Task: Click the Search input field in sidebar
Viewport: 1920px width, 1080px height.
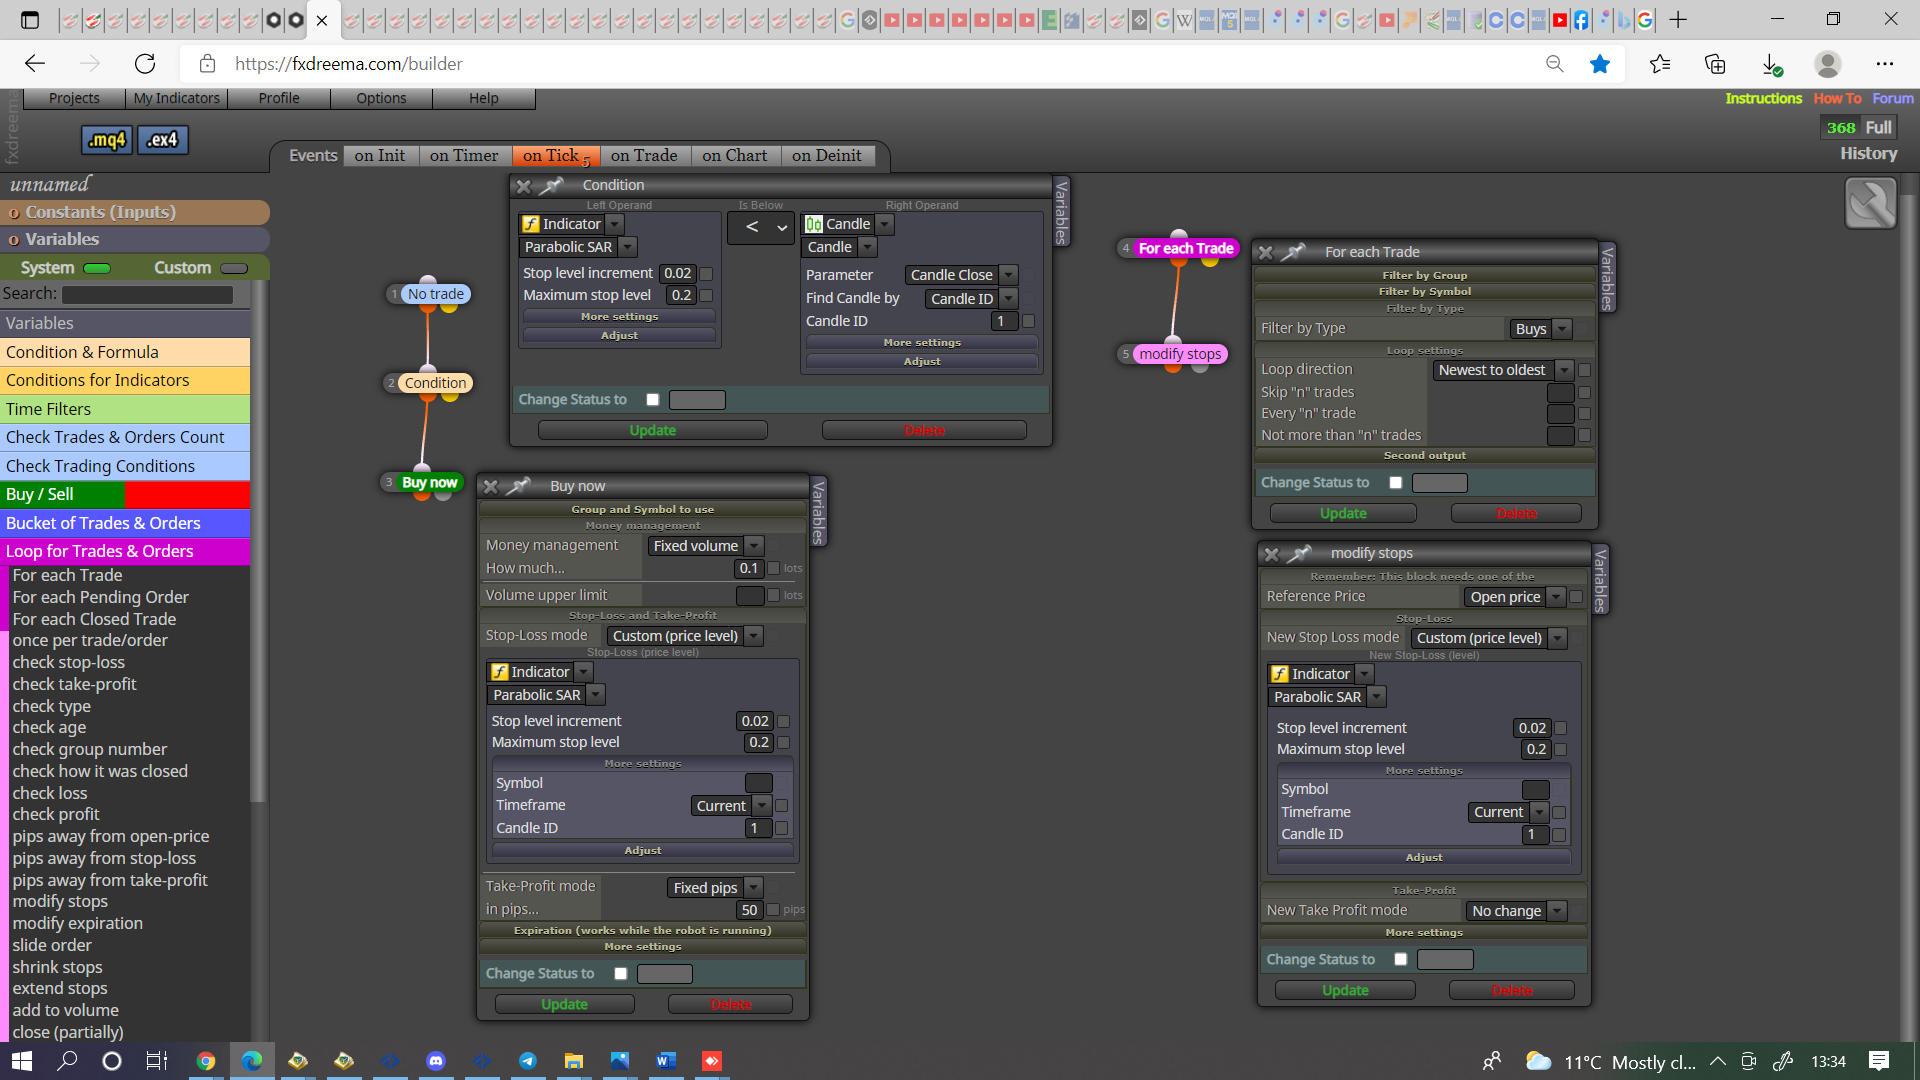Action: click(148, 295)
